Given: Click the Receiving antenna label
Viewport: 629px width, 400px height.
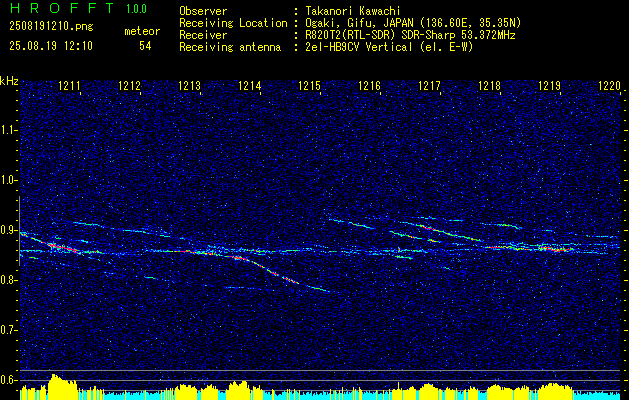Looking at the screenshot, I should coord(230,47).
